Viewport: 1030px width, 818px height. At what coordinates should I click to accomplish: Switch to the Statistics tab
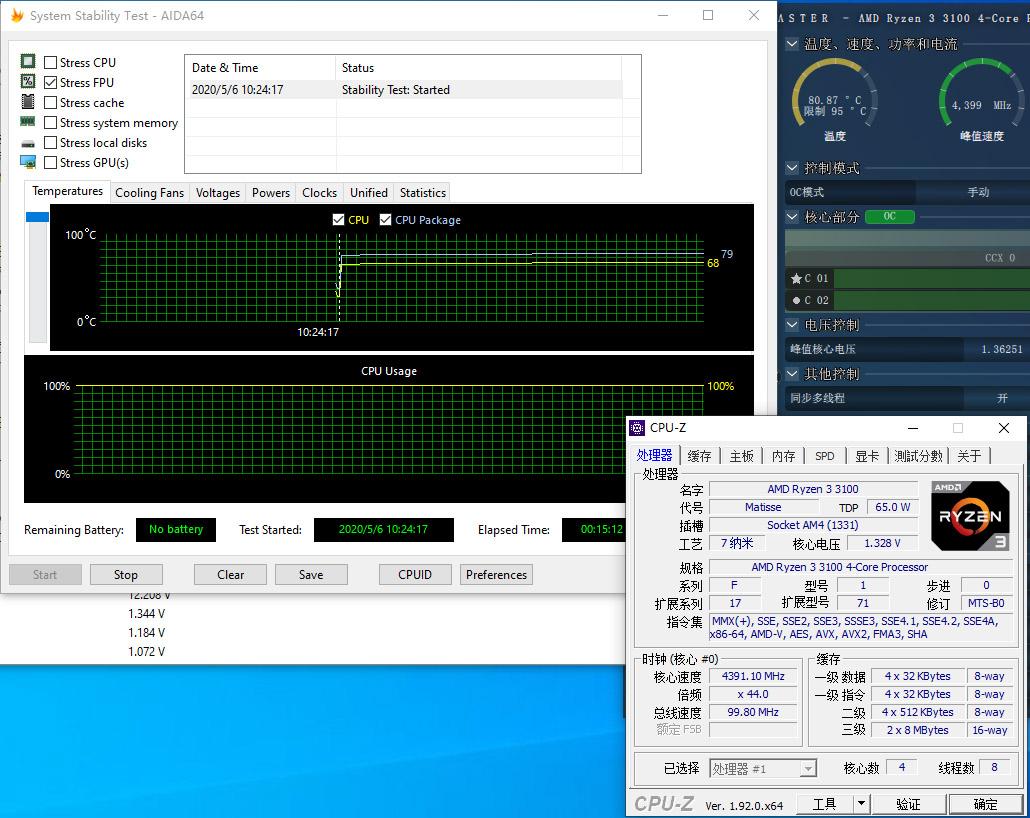[x=422, y=193]
